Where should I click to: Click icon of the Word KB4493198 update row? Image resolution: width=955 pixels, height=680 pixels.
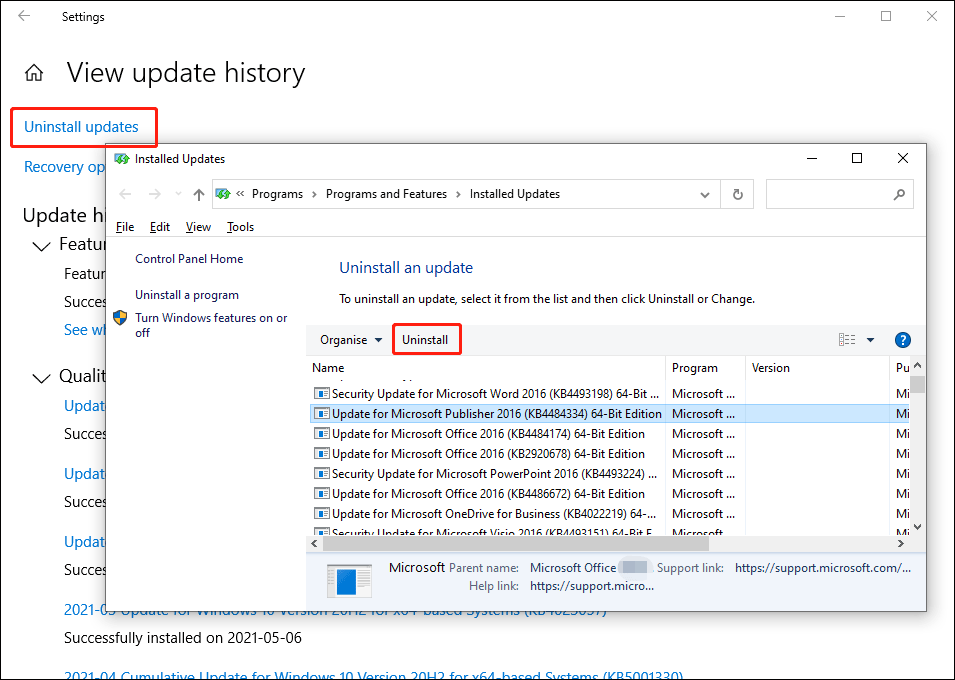pos(322,394)
